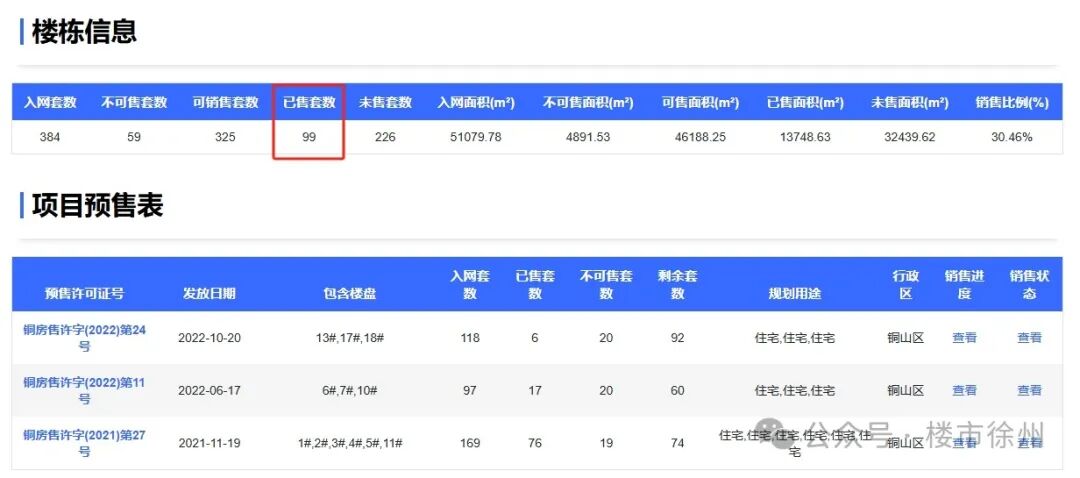Select the unsold count value 226
The width and height of the screenshot is (1080, 478).
click(385, 137)
